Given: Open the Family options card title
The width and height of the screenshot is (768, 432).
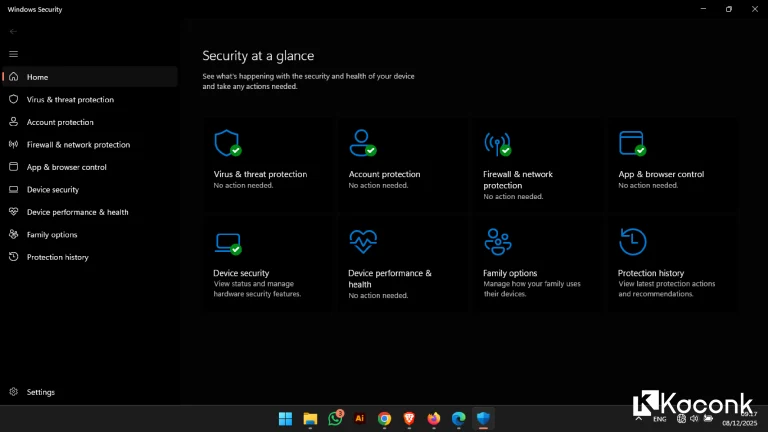Looking at the screenshot, I should click(x=510, y=273).
